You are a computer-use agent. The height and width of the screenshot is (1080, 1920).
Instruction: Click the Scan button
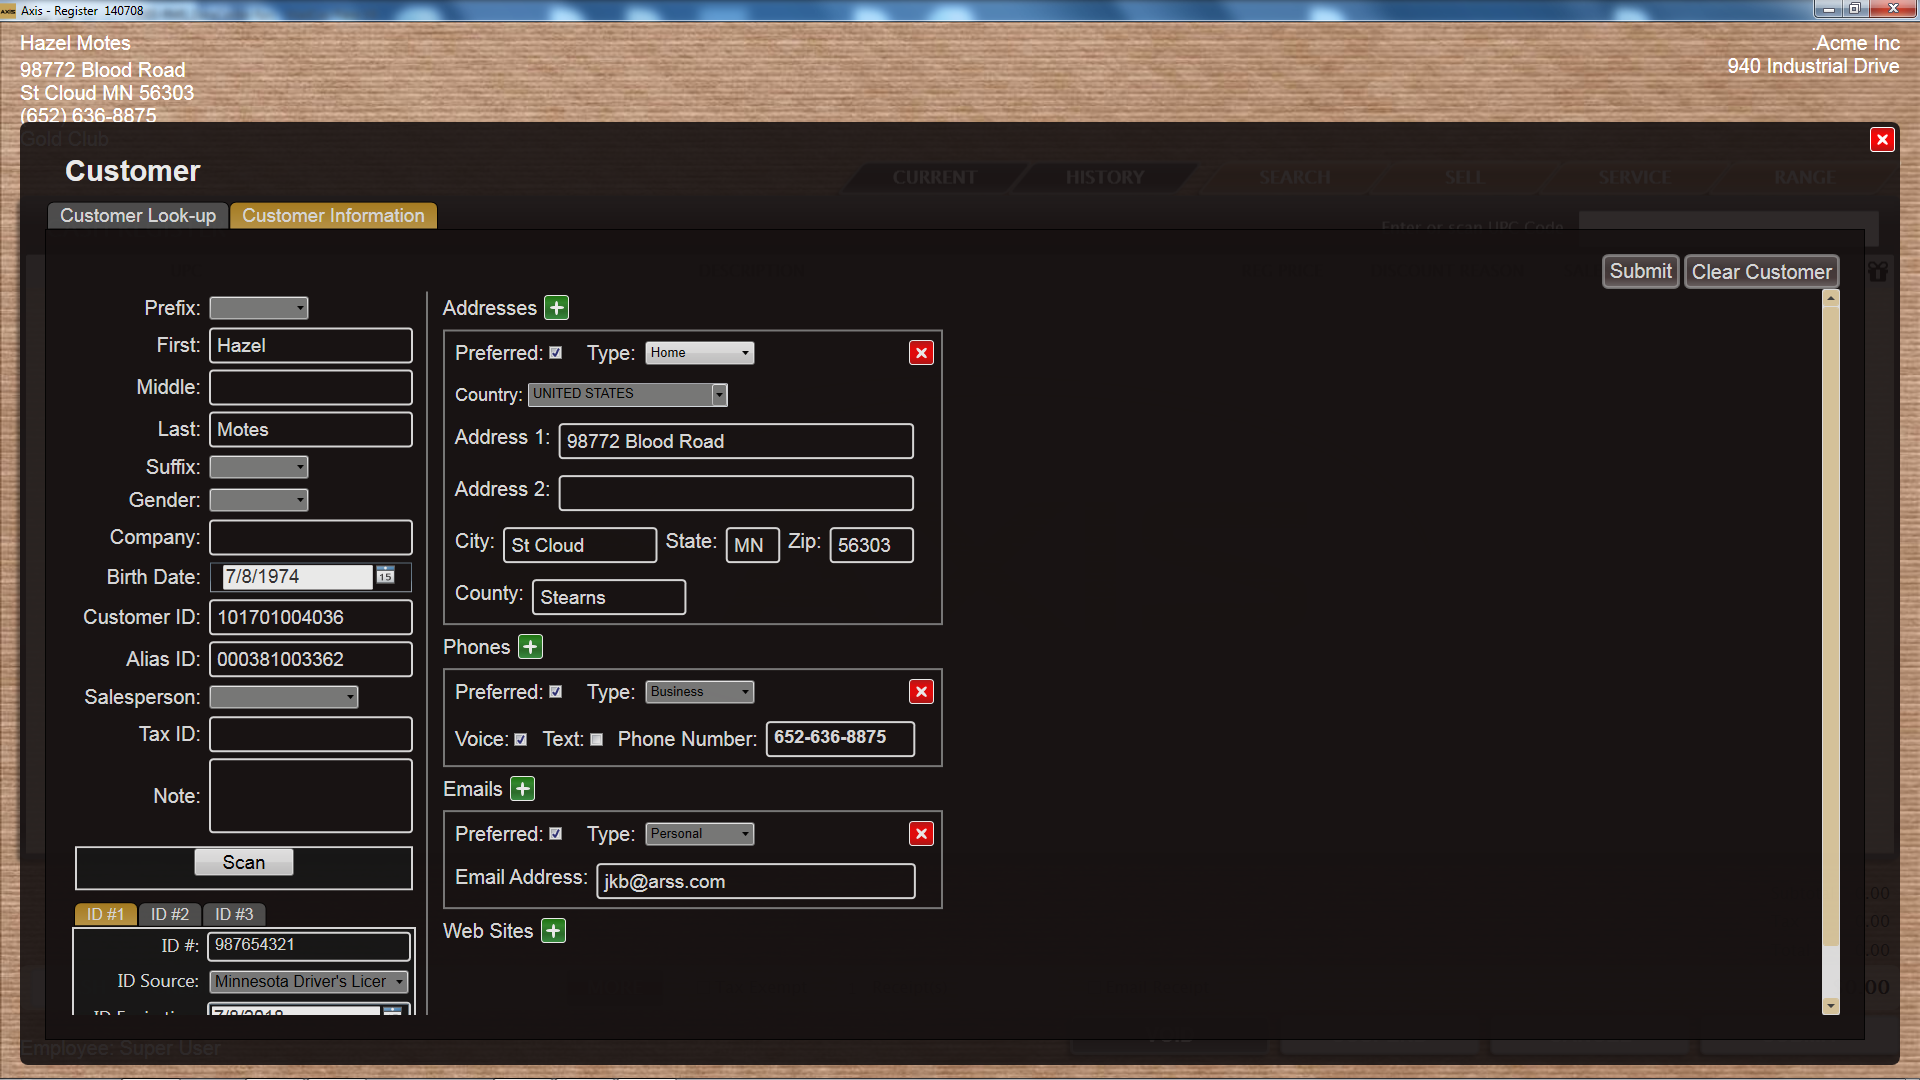click(x=244, y=862)
